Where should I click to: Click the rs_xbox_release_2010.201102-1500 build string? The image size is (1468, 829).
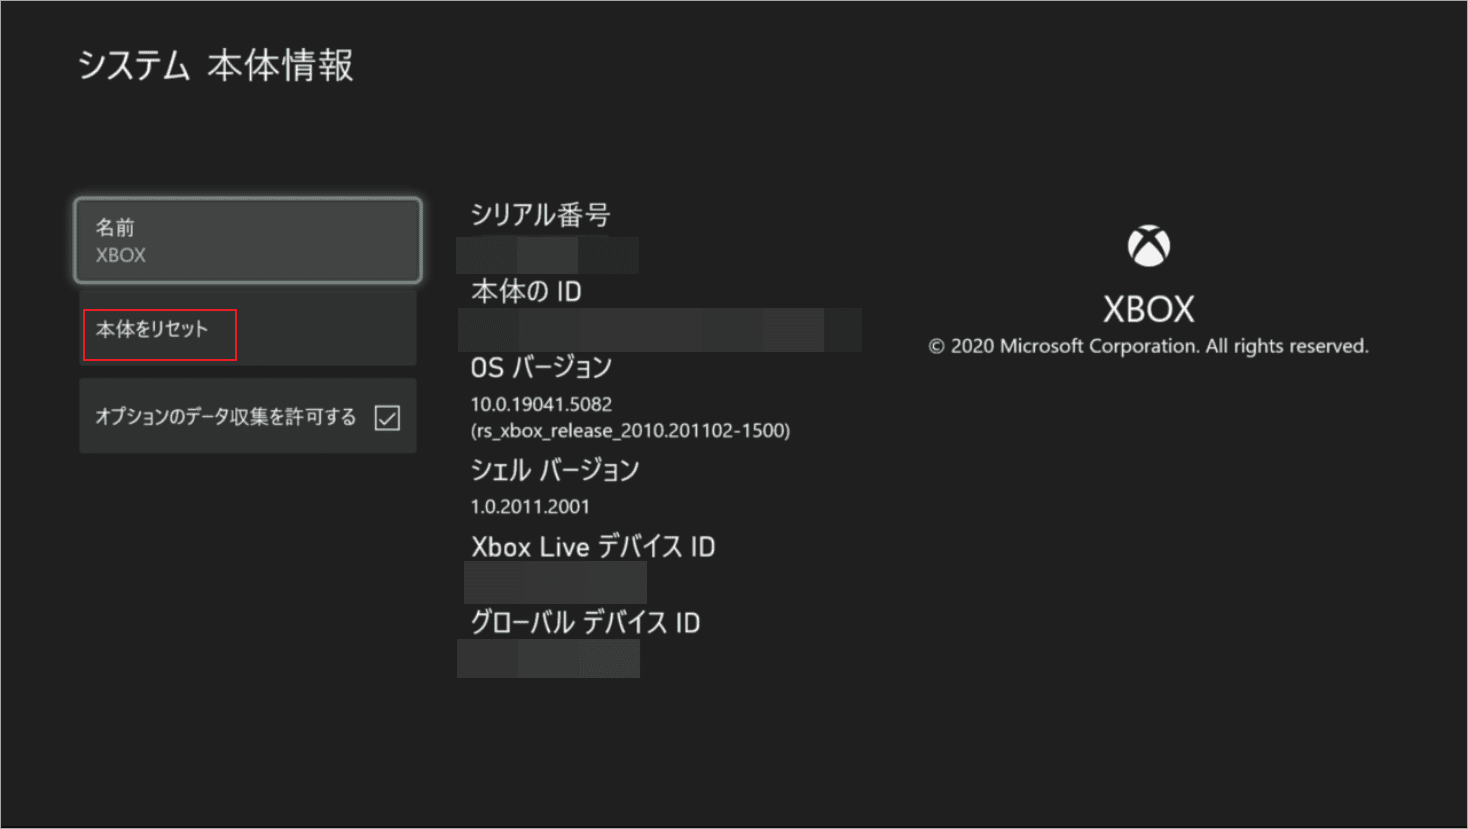[x=630, y=430]
